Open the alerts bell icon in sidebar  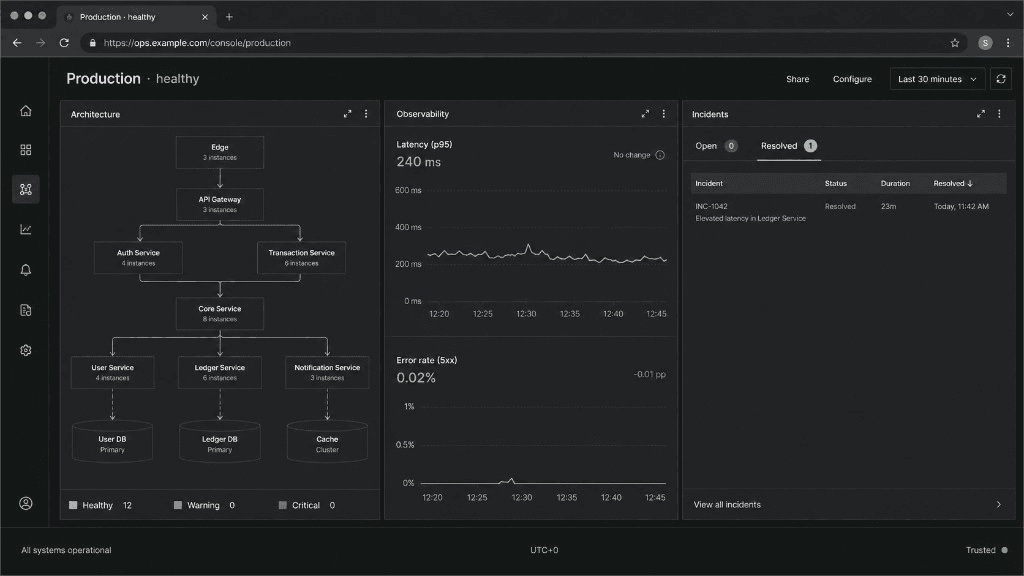pos(25,270)
